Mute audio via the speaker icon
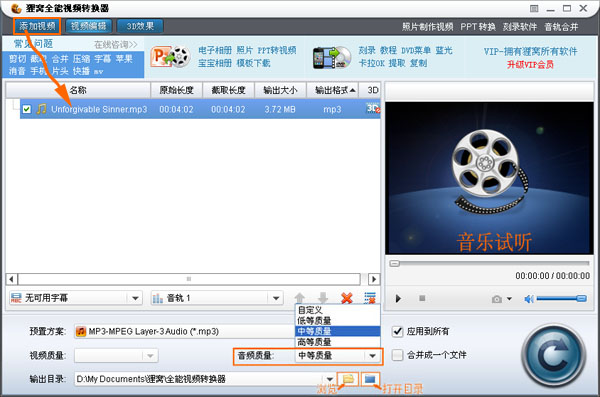The width and height of the screenshot is (600, 397). (529, 299)
